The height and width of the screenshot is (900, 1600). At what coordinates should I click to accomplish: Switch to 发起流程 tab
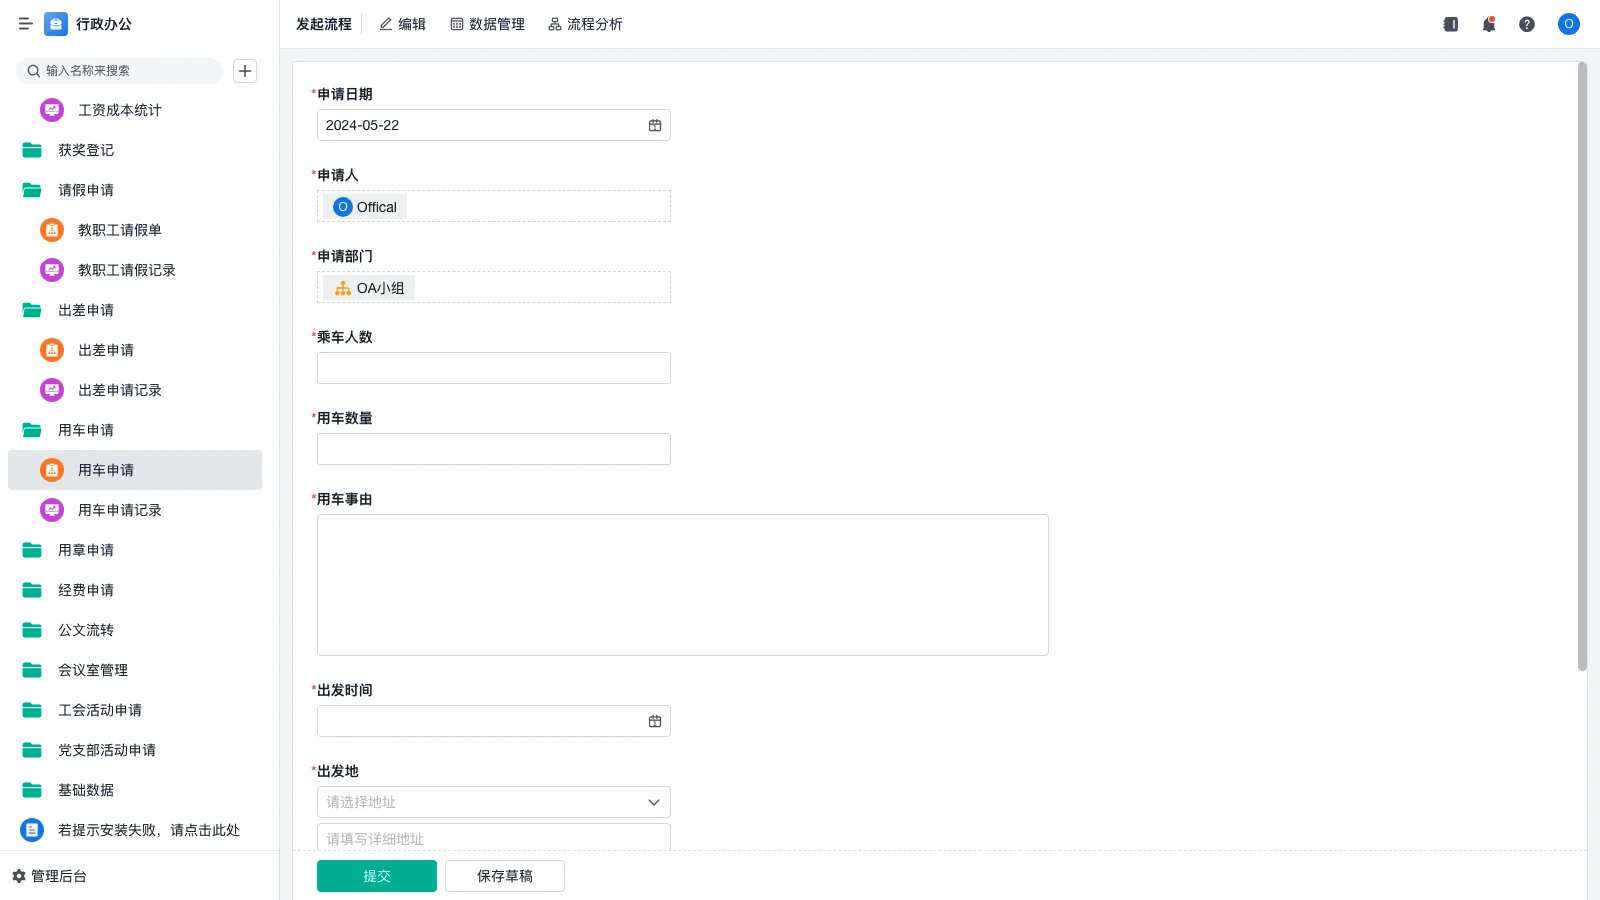coord(324,24)
